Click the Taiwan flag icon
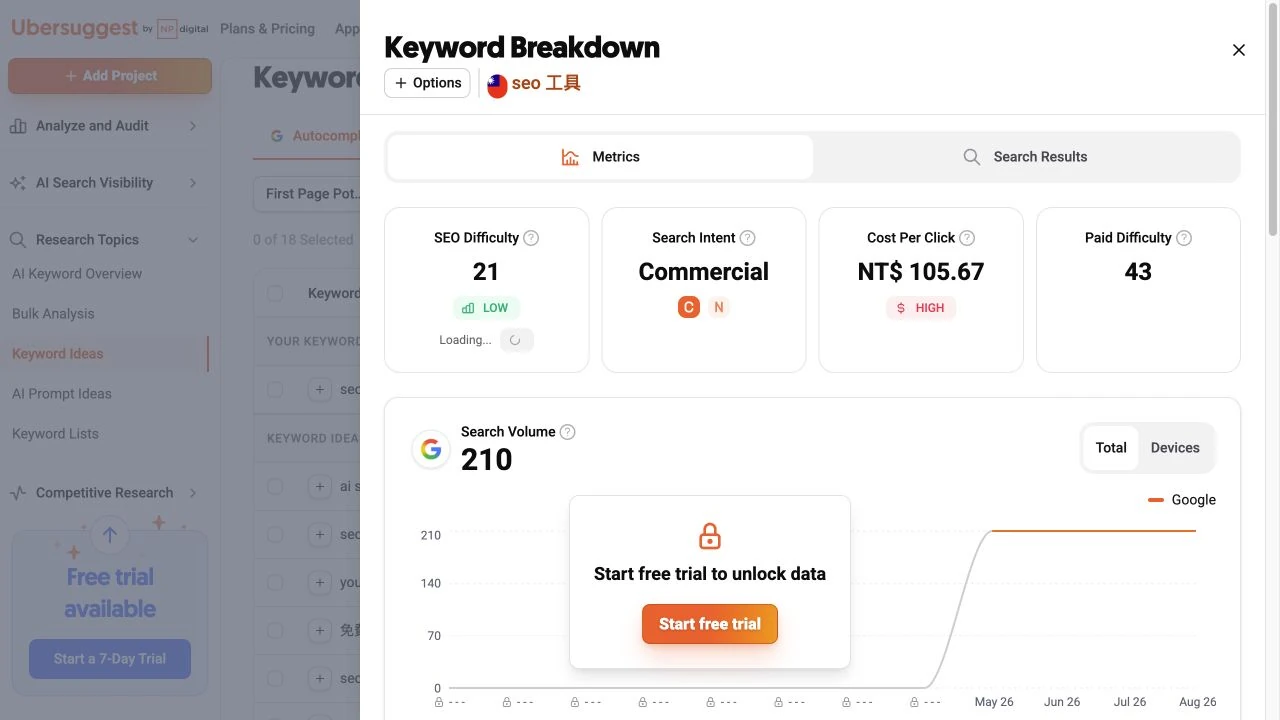Screen dimensions: 1280x720 click(497, 85)
